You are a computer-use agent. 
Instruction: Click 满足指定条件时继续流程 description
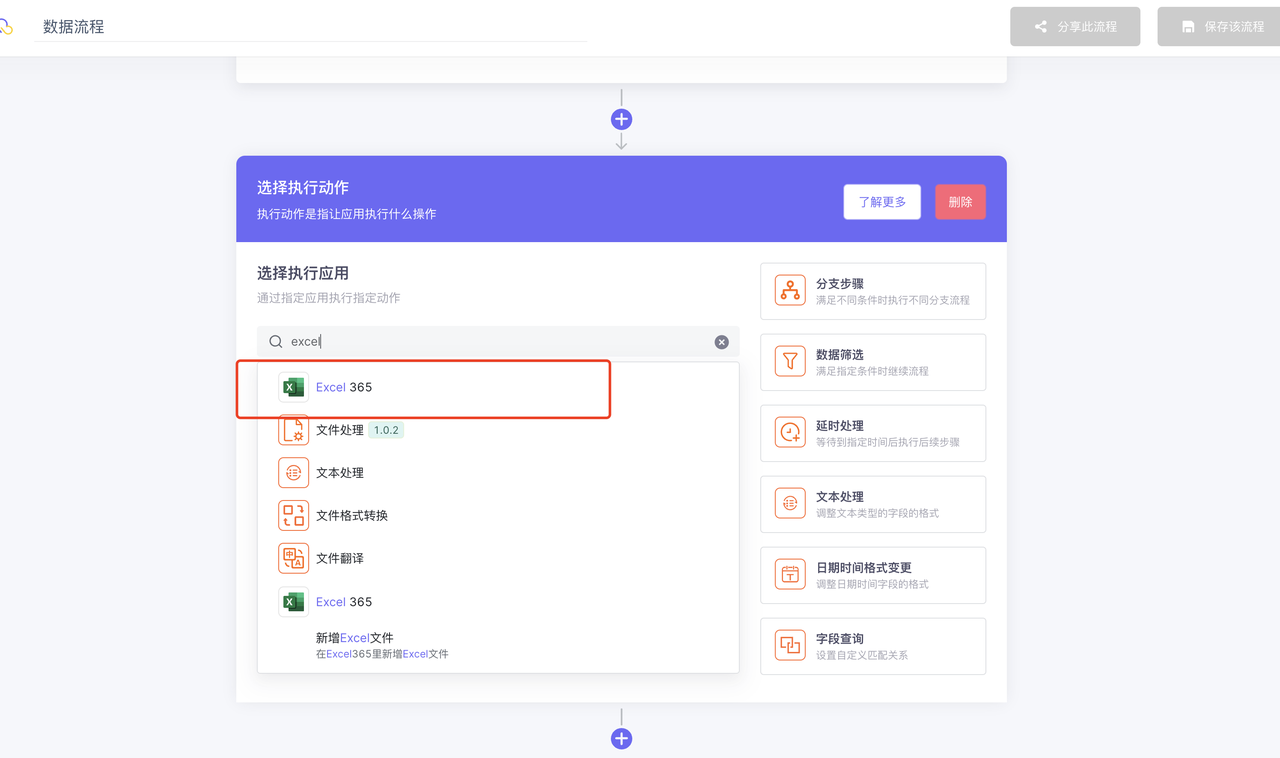[x=872, y=371]
